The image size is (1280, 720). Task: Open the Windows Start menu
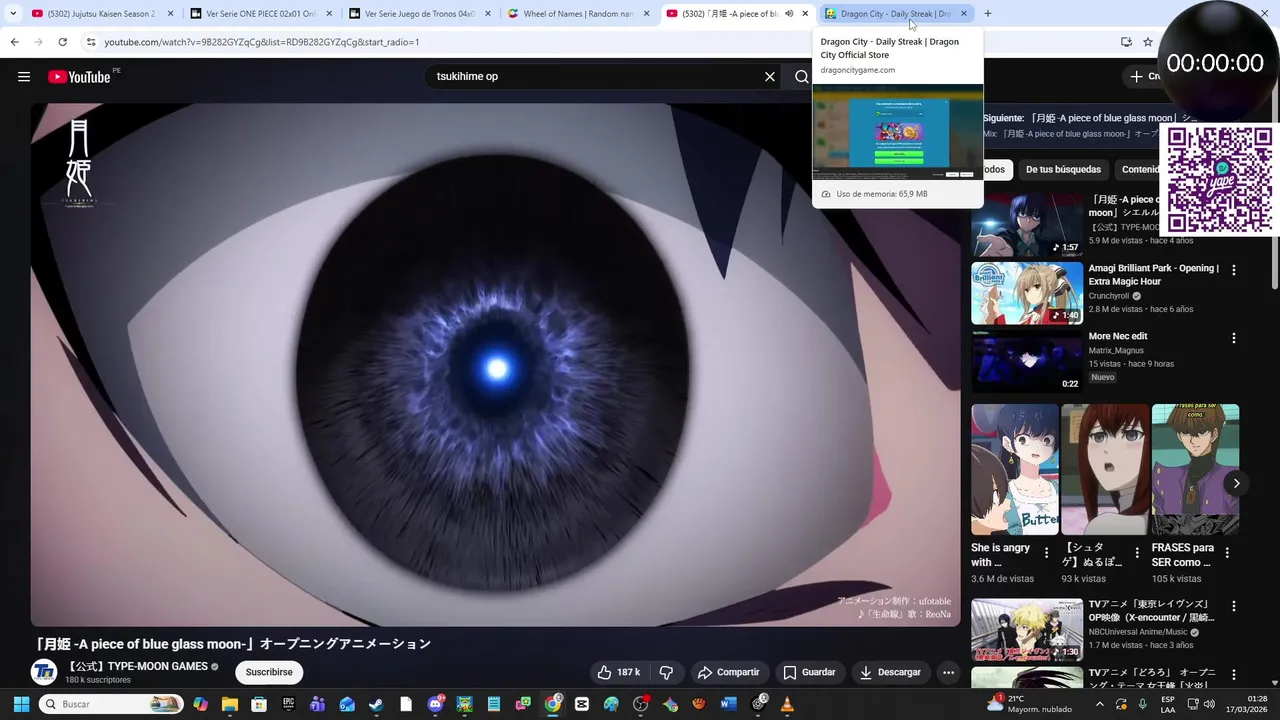[x=21, y=704]
